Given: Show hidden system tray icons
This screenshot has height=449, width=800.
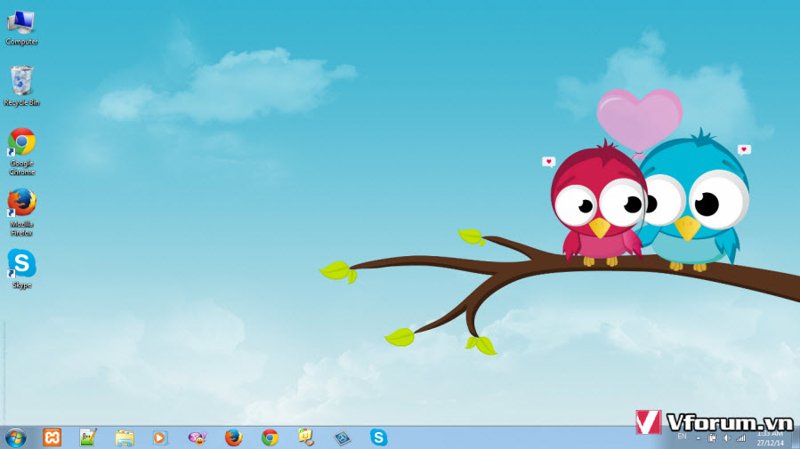Looking at the screenshot, I should pyautogui.click(x=698, y=438).
